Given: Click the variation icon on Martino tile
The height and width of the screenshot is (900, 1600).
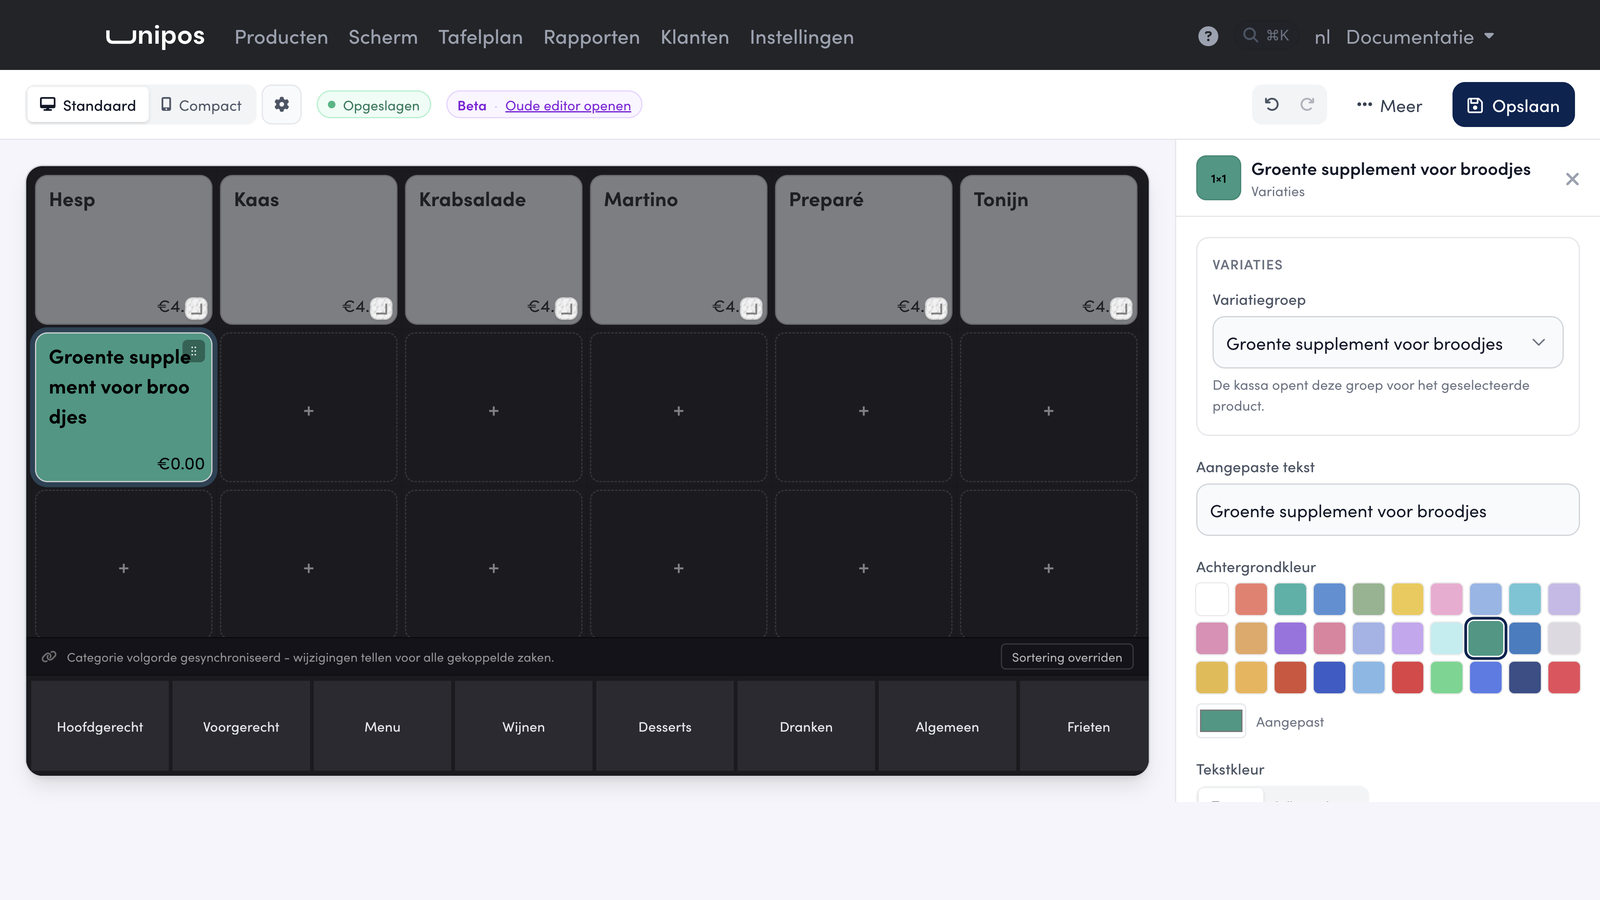Looking at the screenshot, I should pyautogui.click(x=752, y=308).
